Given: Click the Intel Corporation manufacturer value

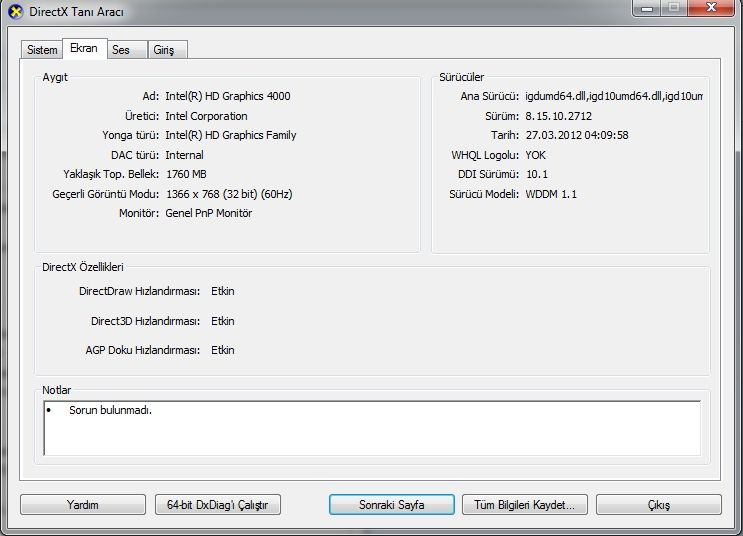Looking at the screenshot, I should 206,116.
